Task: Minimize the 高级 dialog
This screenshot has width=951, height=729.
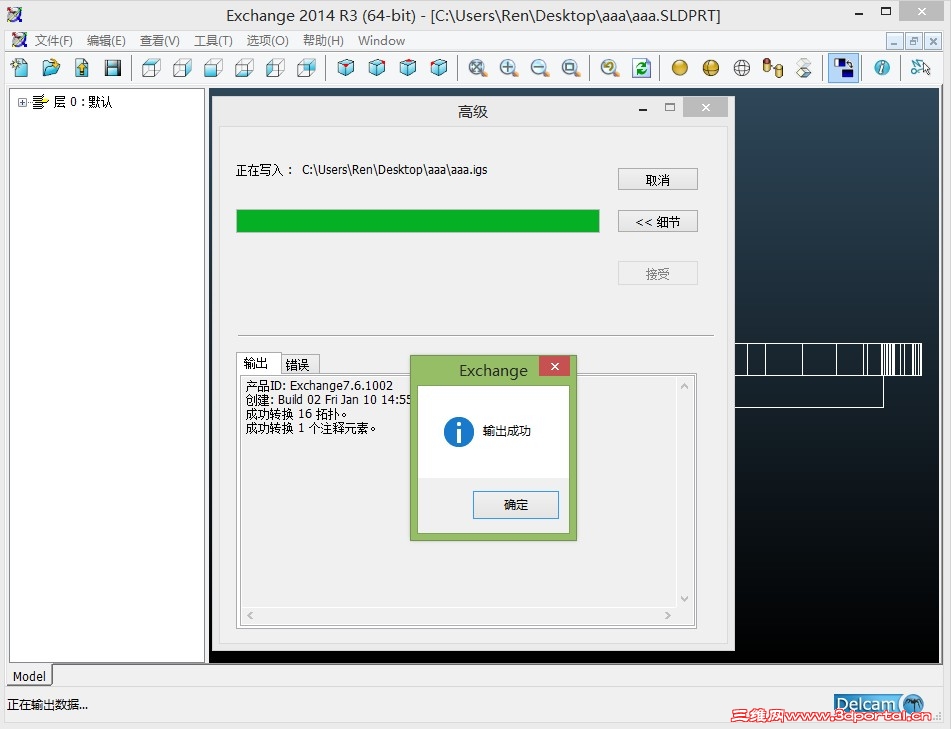Action: tap(643, 108)
